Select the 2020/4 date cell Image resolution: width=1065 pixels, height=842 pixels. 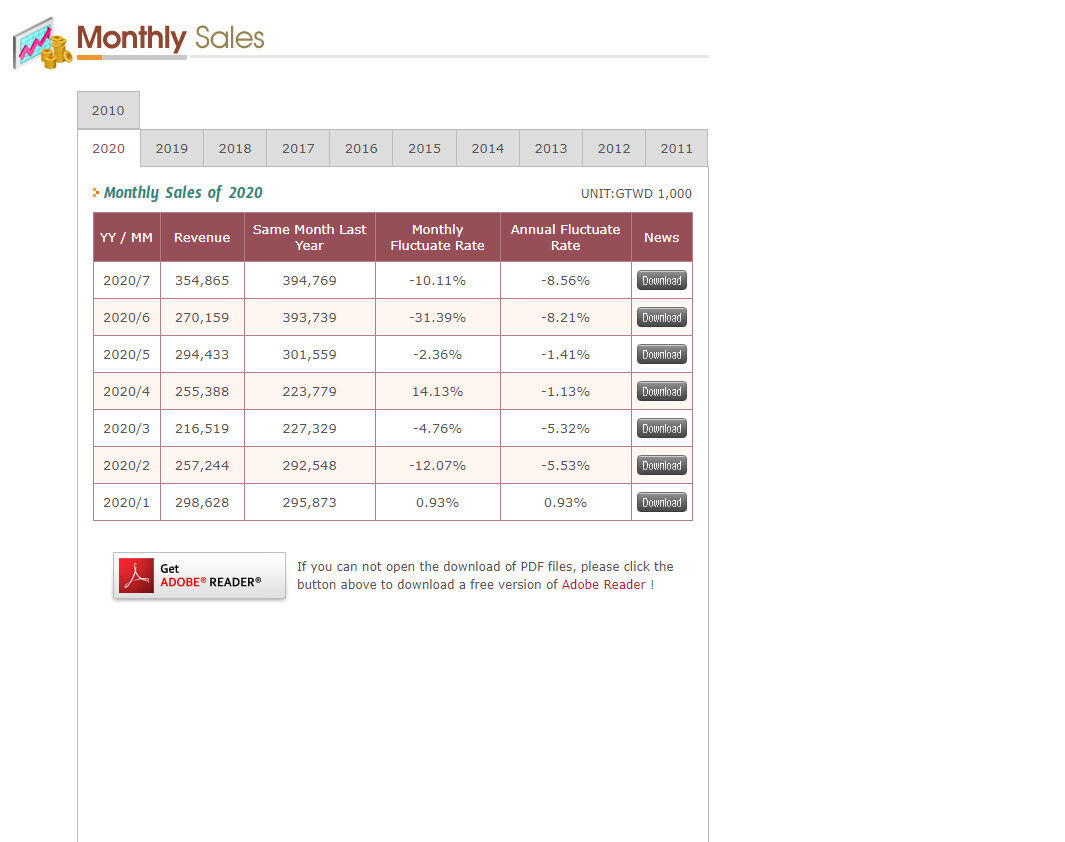pyautogui.click(x=126, y=391)
